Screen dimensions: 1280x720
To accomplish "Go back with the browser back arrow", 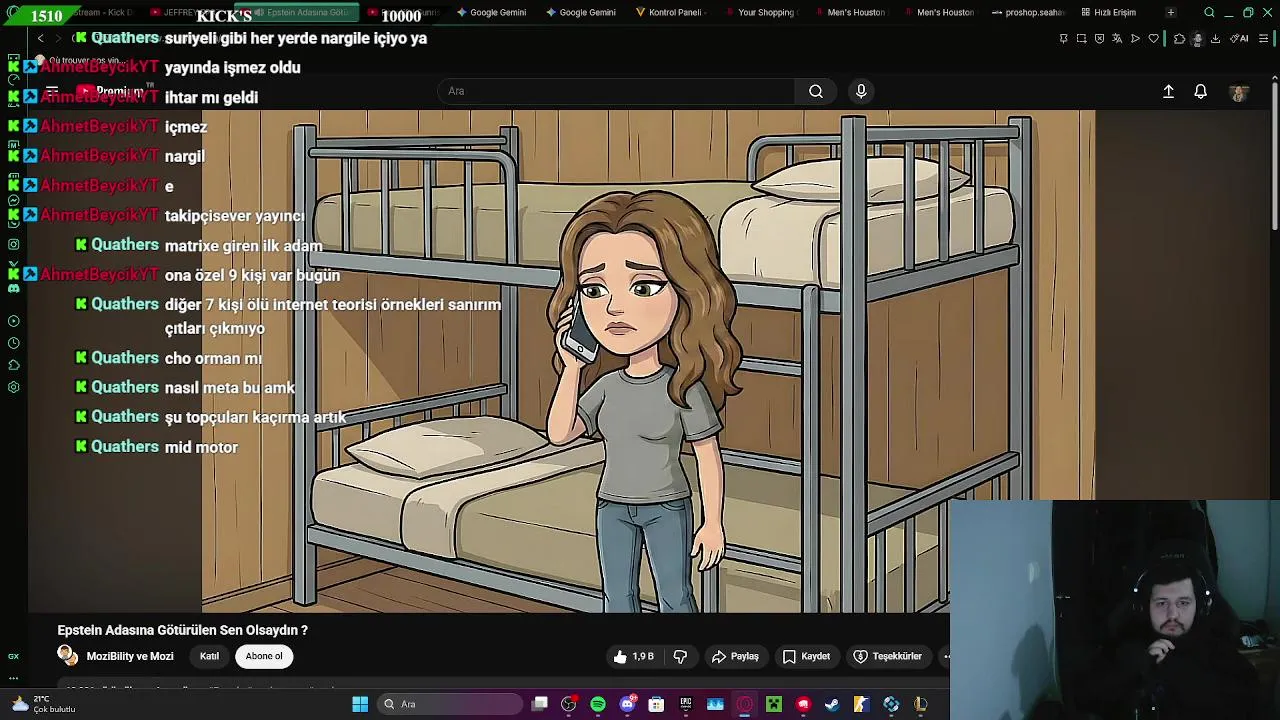I will click(x=40, y=38).
